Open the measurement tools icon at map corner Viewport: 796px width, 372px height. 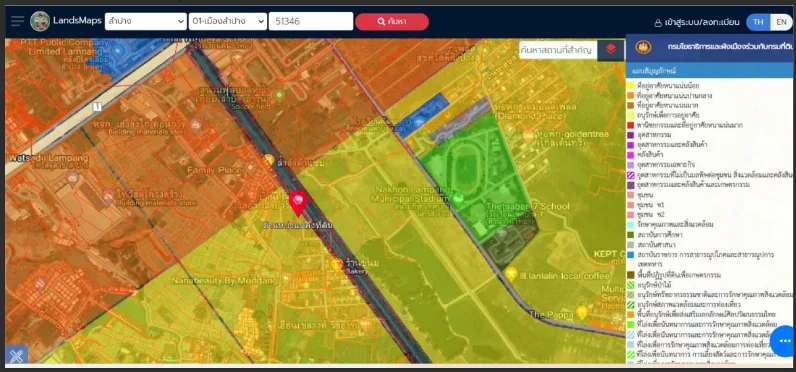(16, 355)
